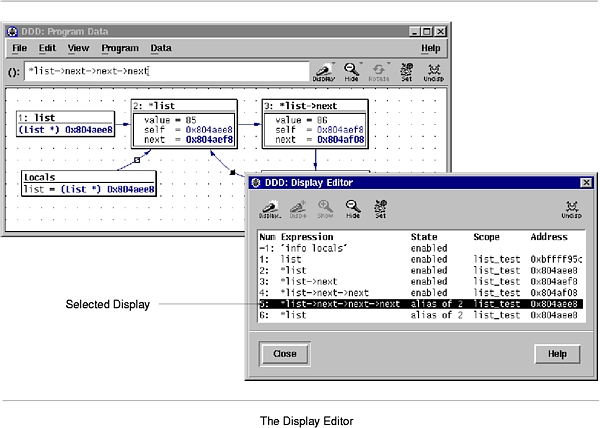Open the Help menu in Program Data
Viewport: 600px width, 428px height.
430,48
